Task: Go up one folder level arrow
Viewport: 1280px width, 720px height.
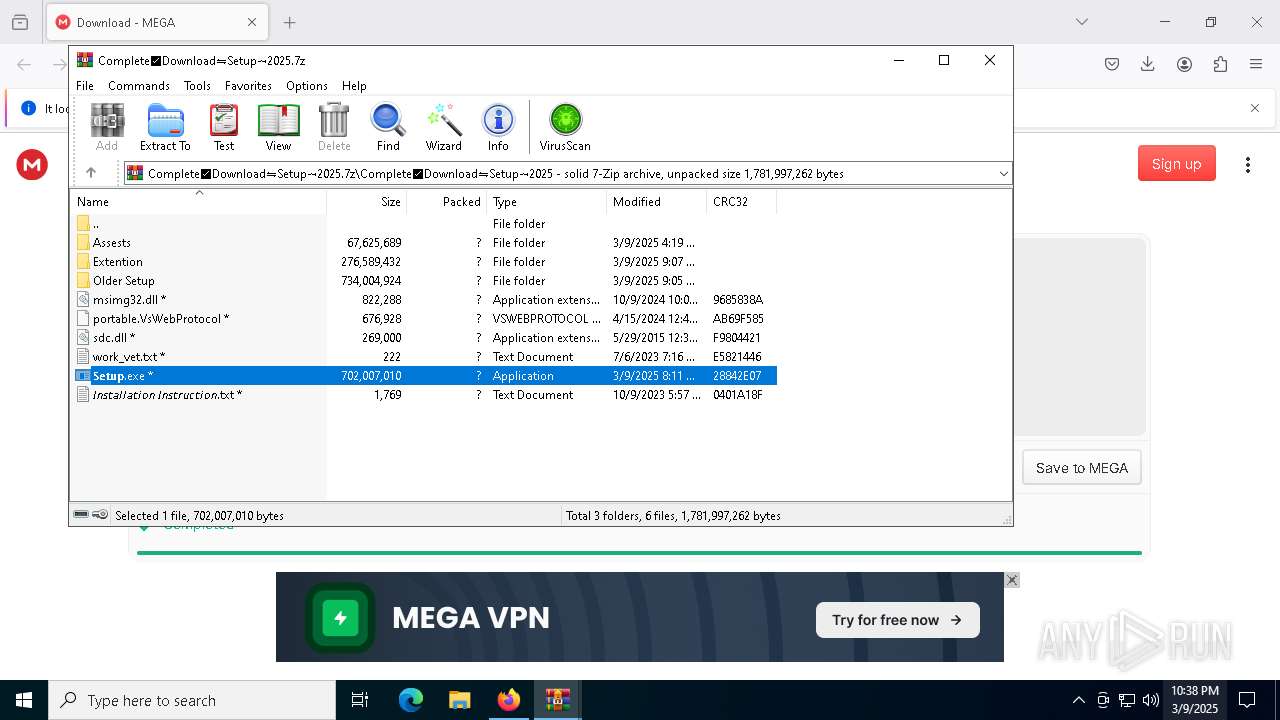Action: [x=91, y=173]
